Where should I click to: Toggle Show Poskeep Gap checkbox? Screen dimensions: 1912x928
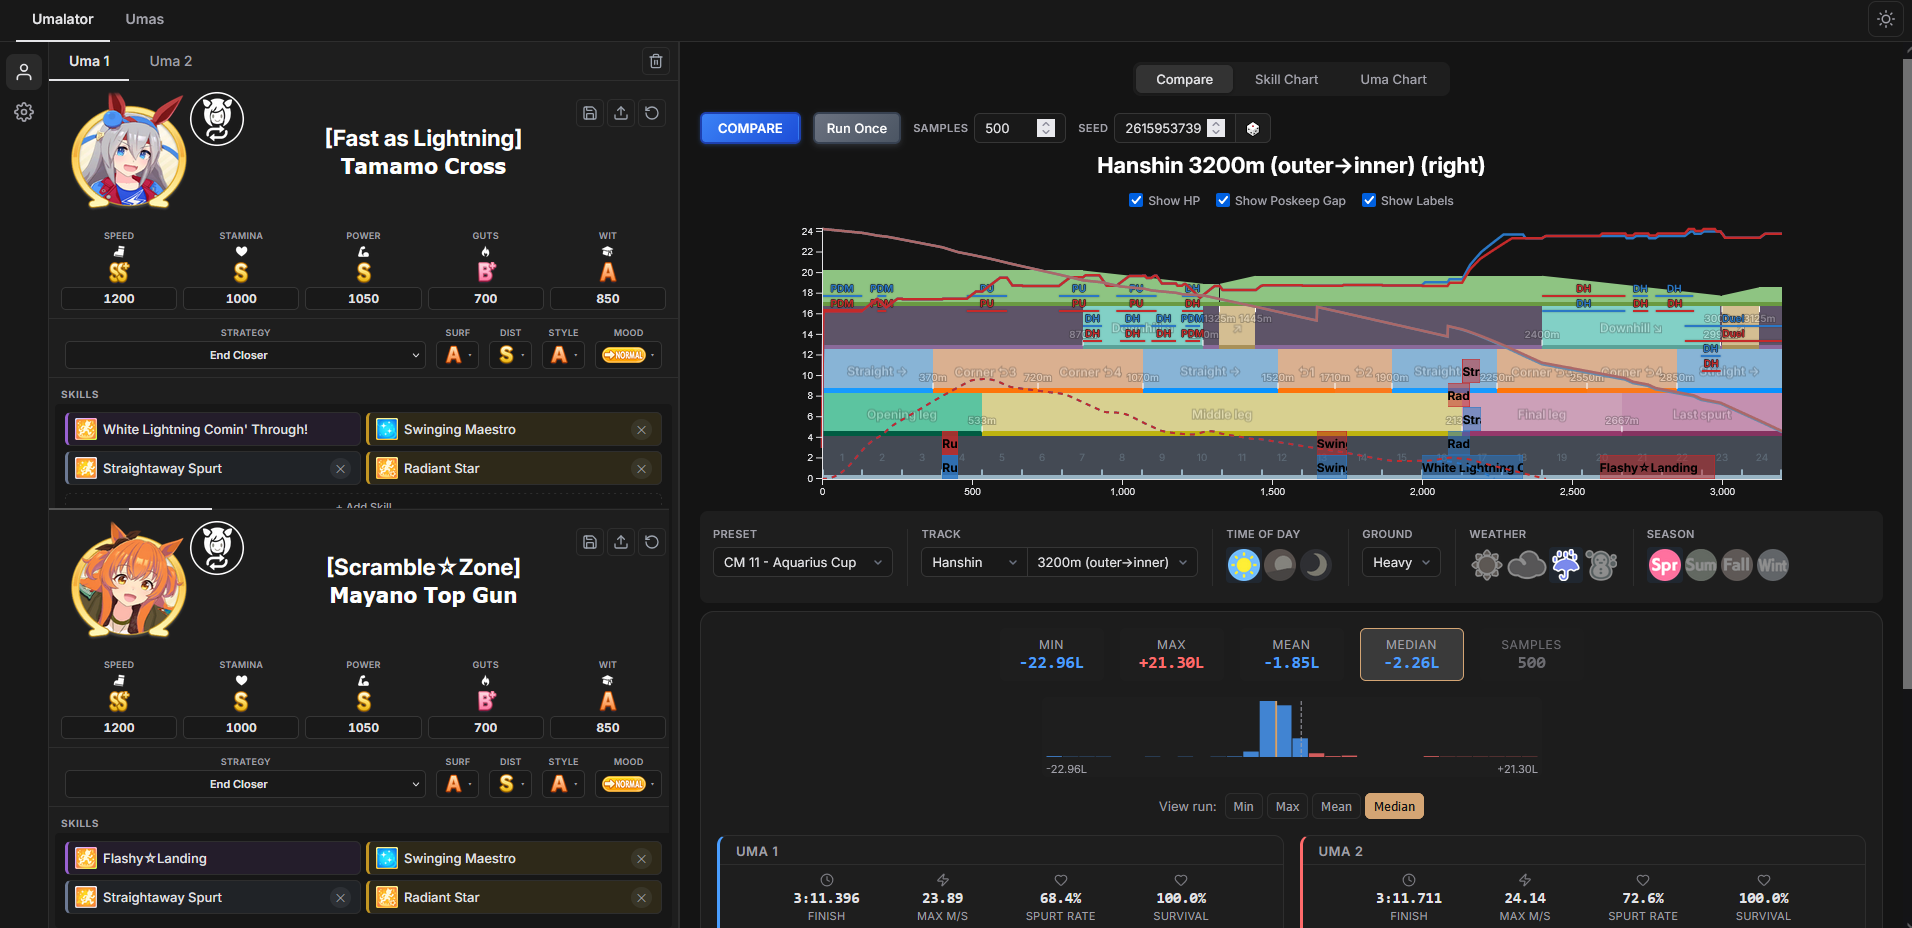(1223, 200)
